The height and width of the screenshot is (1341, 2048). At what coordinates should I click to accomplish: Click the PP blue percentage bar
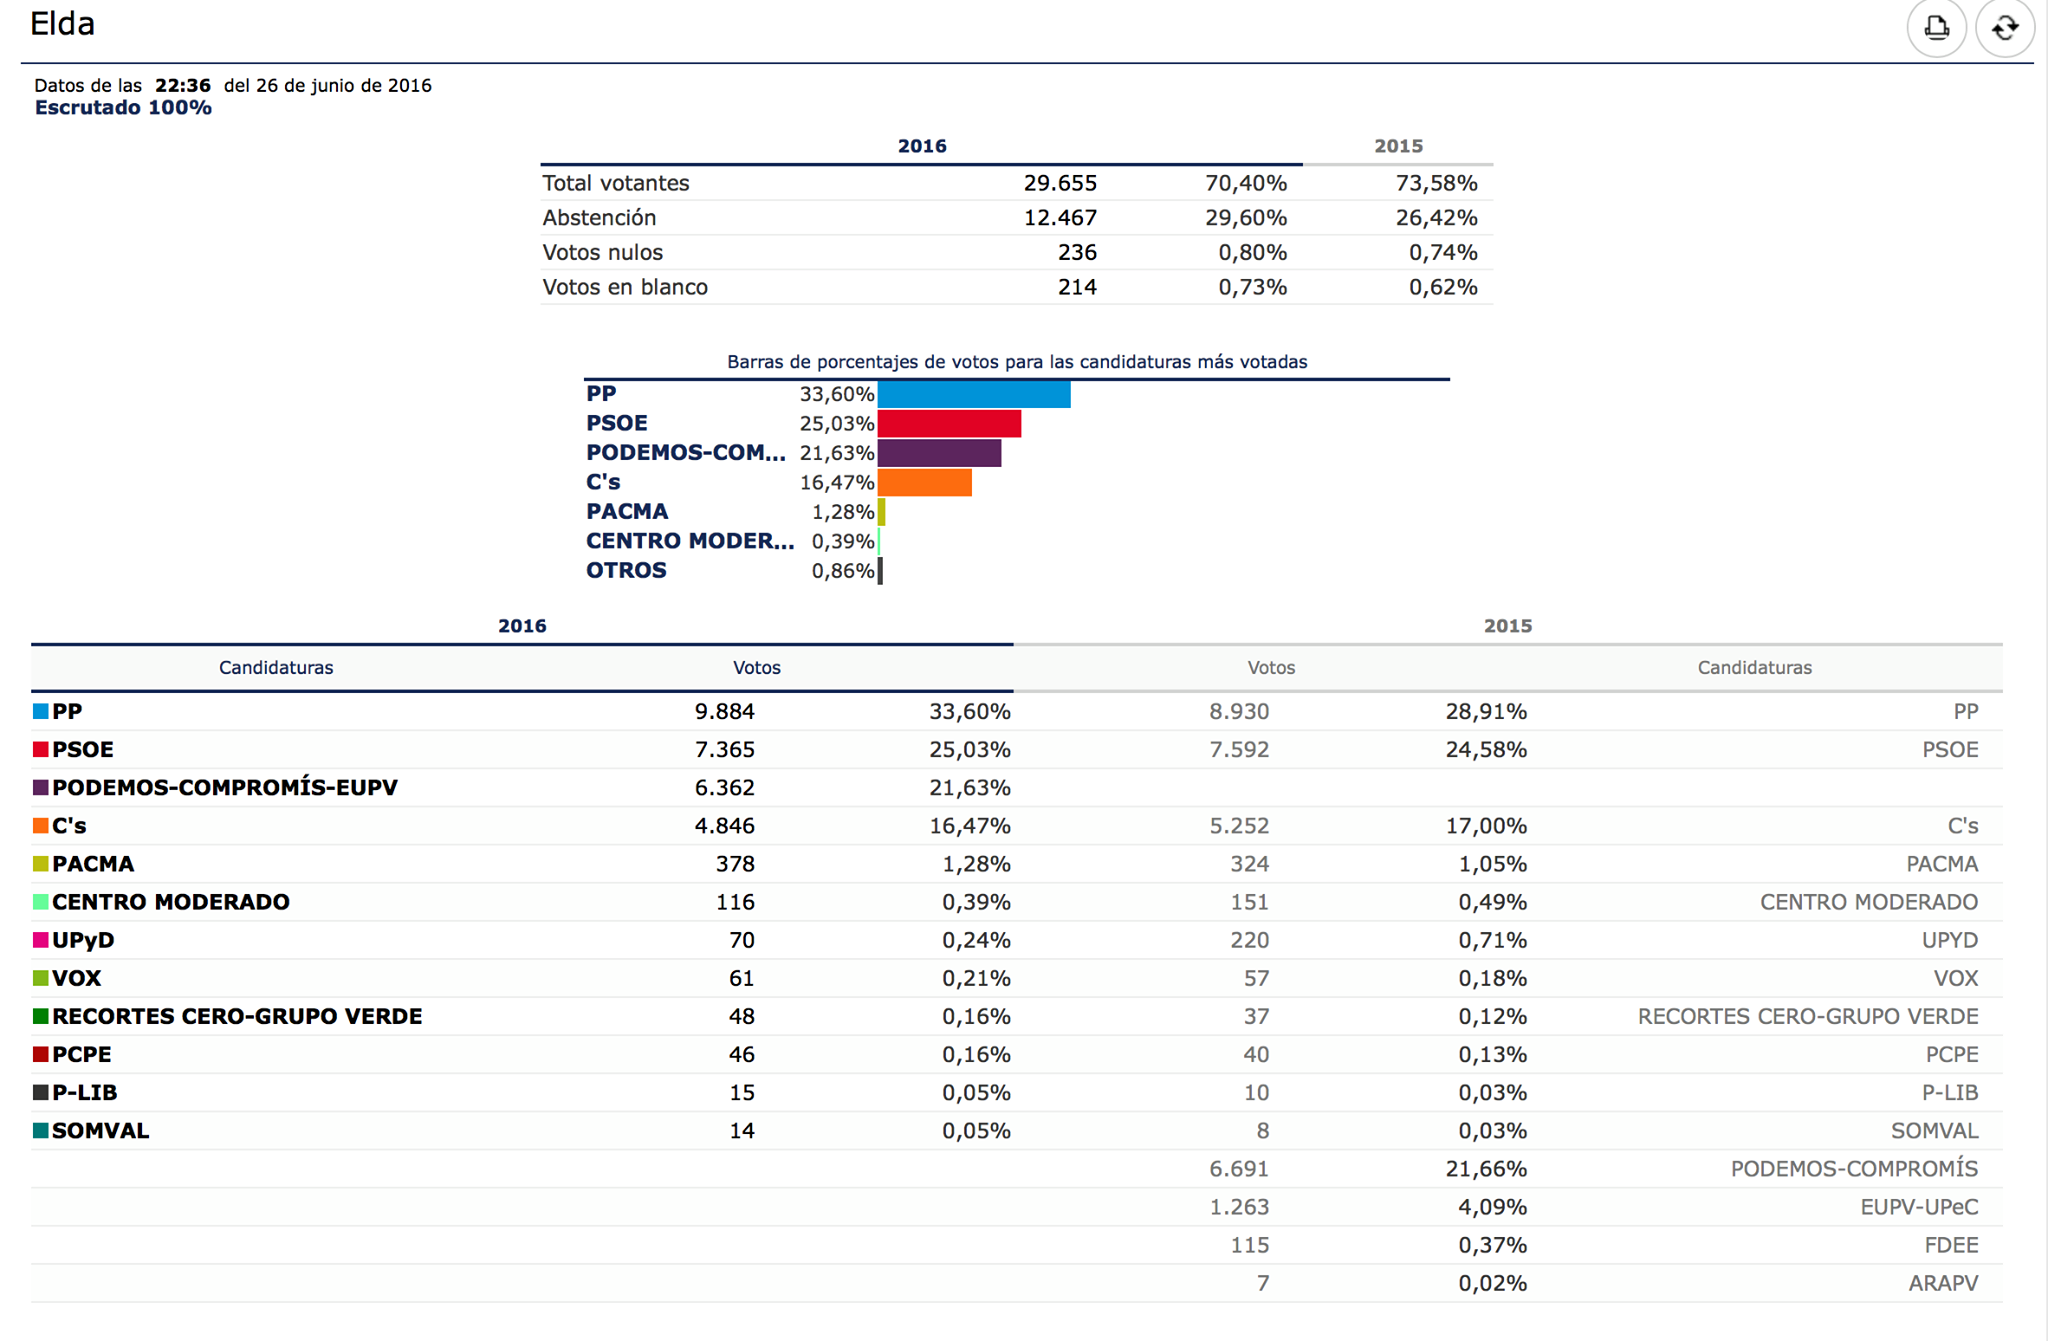pyautogui.click(x=973, y=394)
